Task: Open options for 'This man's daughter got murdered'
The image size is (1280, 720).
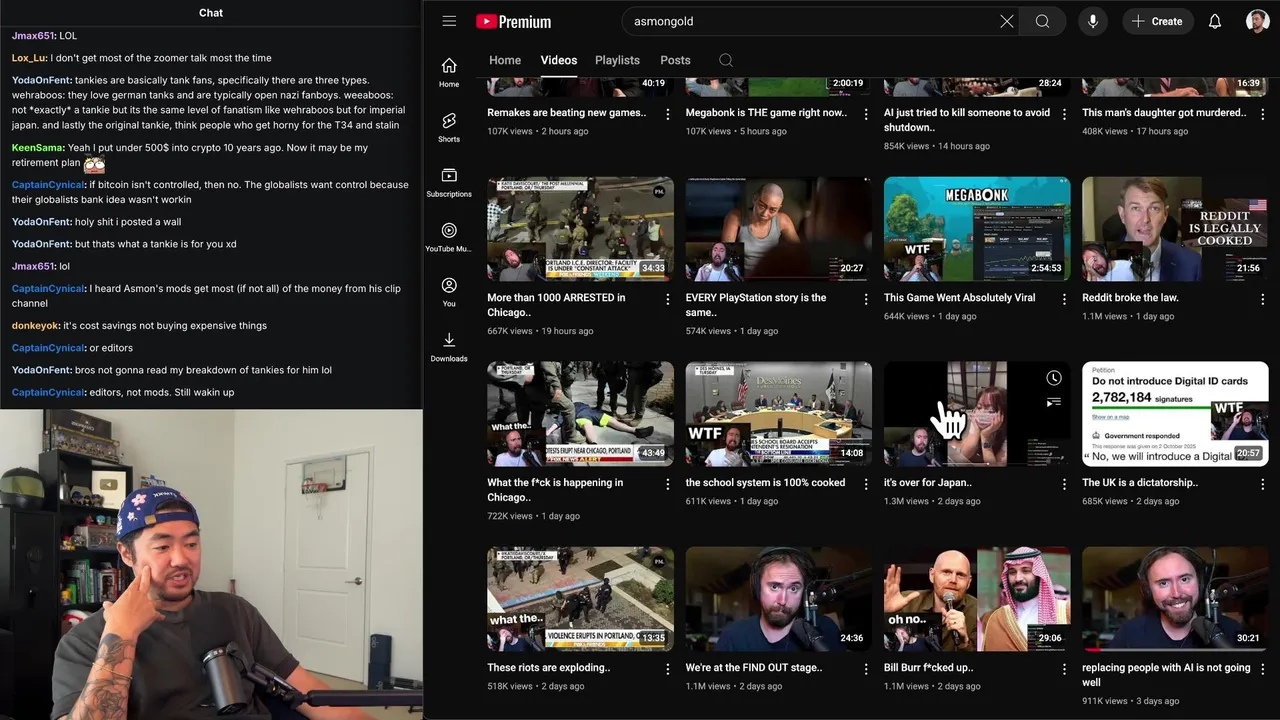Action: coord(1262,115)
